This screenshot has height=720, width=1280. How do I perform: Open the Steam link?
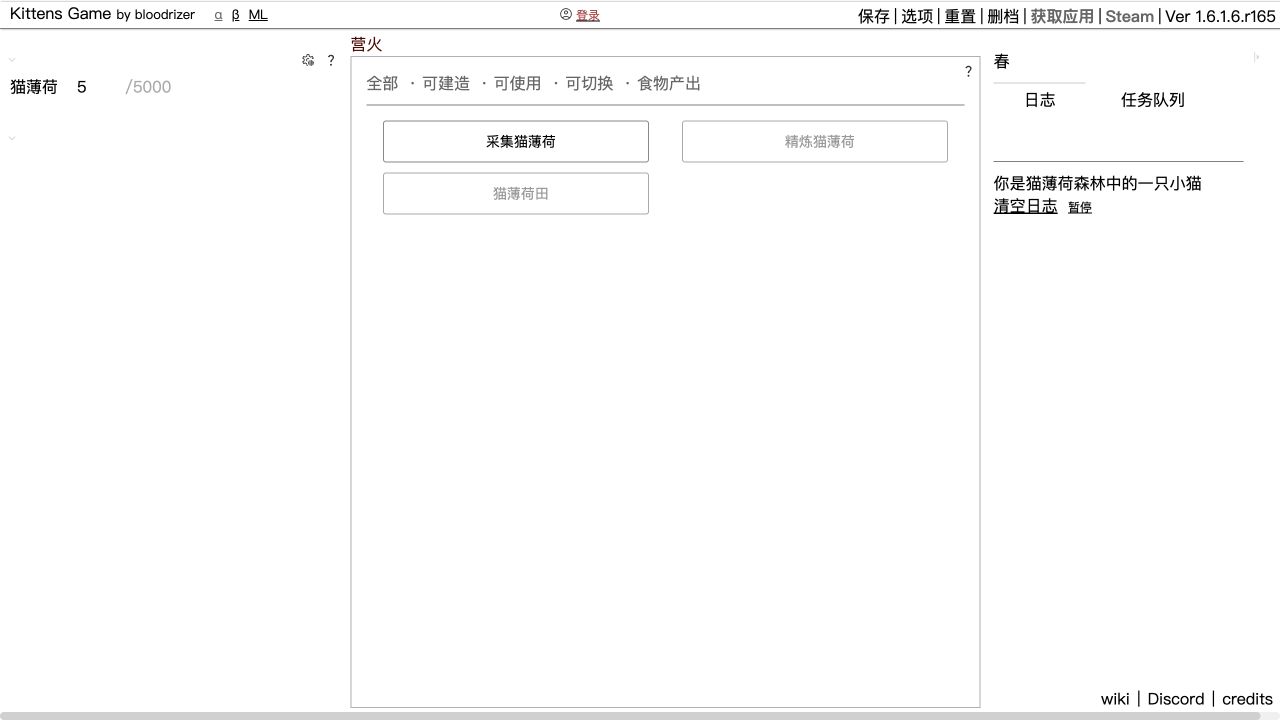pos(1130,16)
